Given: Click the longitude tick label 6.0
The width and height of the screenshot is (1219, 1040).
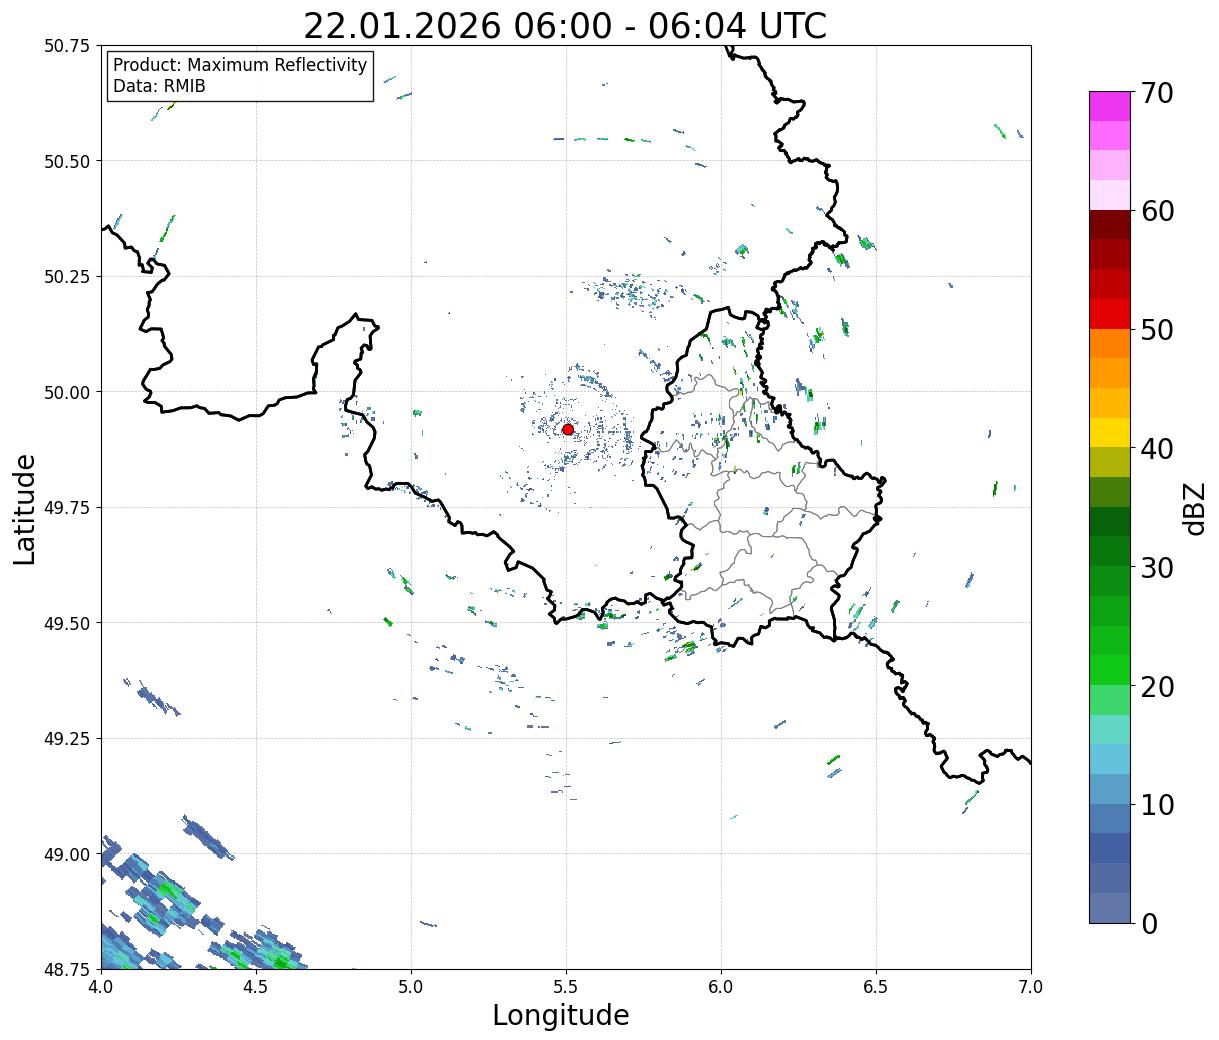Looking at the screenshot, I should 721,987.
